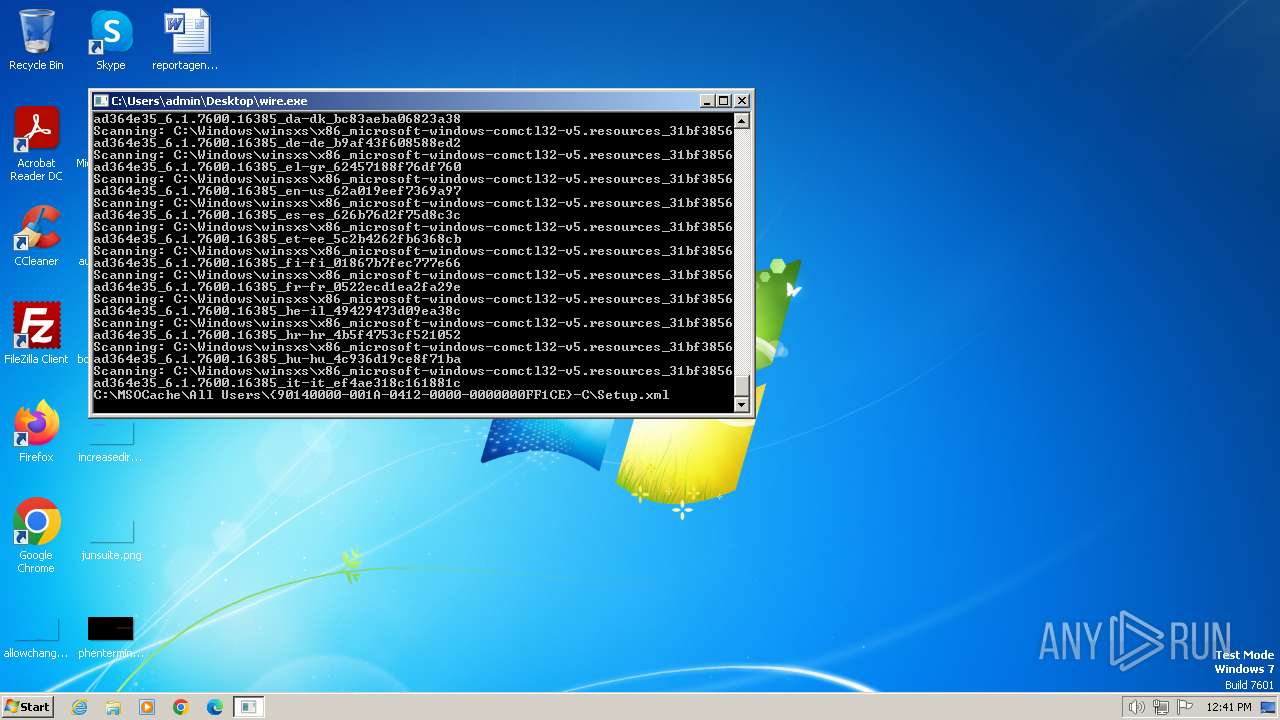Screen dimensions: 1280x720
Task: Click the line ending hu-hu_4c936d19ce8f71ba
Action: click(278, 359)
